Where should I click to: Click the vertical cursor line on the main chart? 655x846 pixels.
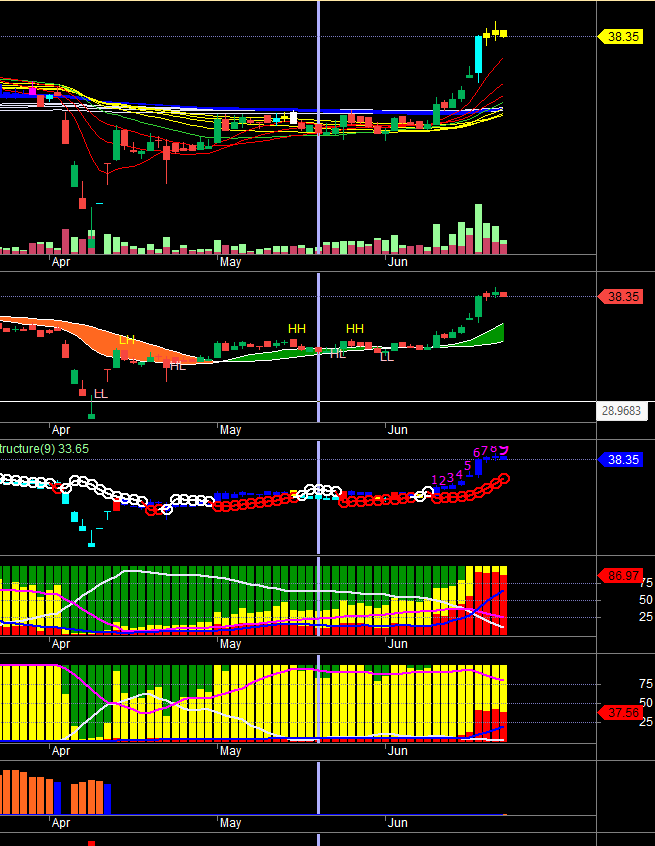318,127
